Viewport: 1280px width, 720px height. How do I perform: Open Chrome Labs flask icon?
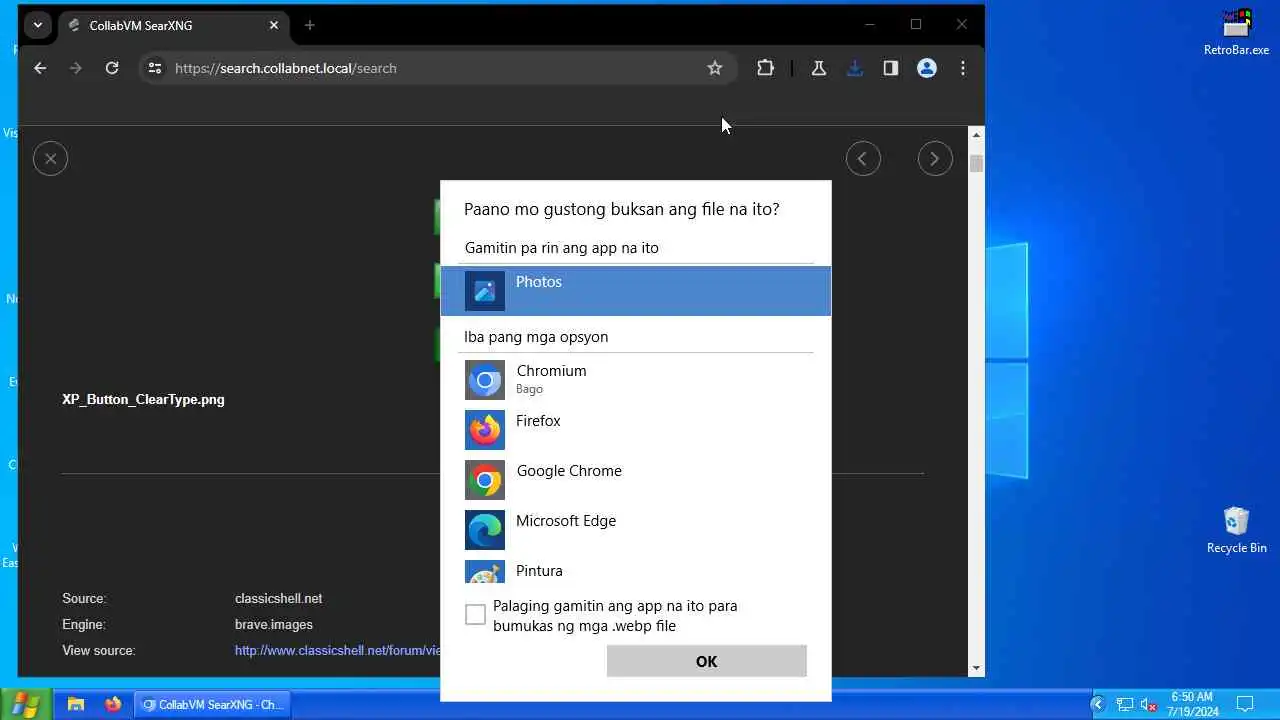coord(819,68)
